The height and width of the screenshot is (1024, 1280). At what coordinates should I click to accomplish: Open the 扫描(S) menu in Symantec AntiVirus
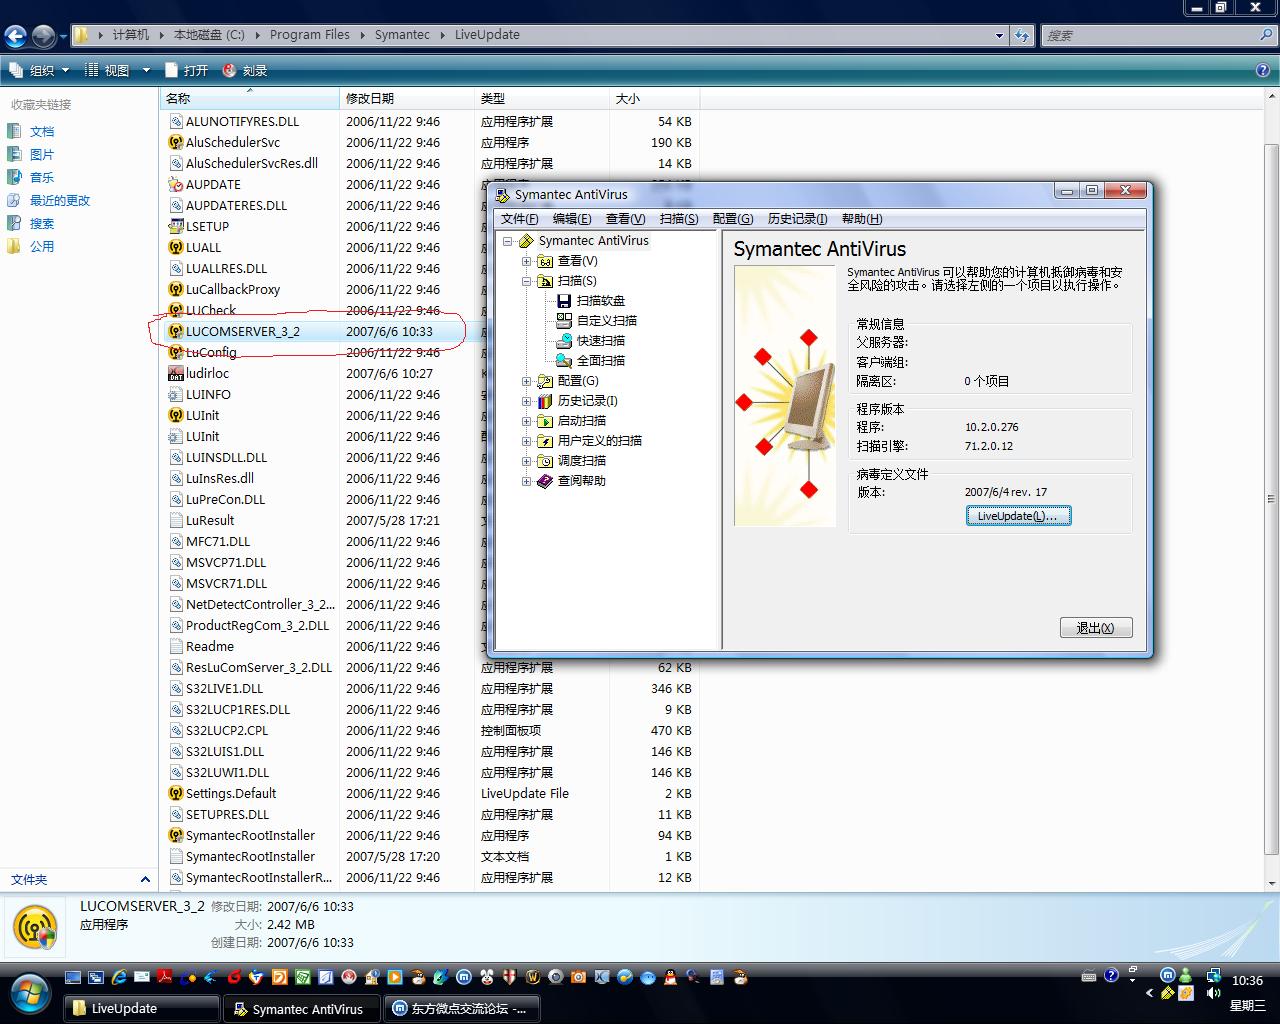679,219
